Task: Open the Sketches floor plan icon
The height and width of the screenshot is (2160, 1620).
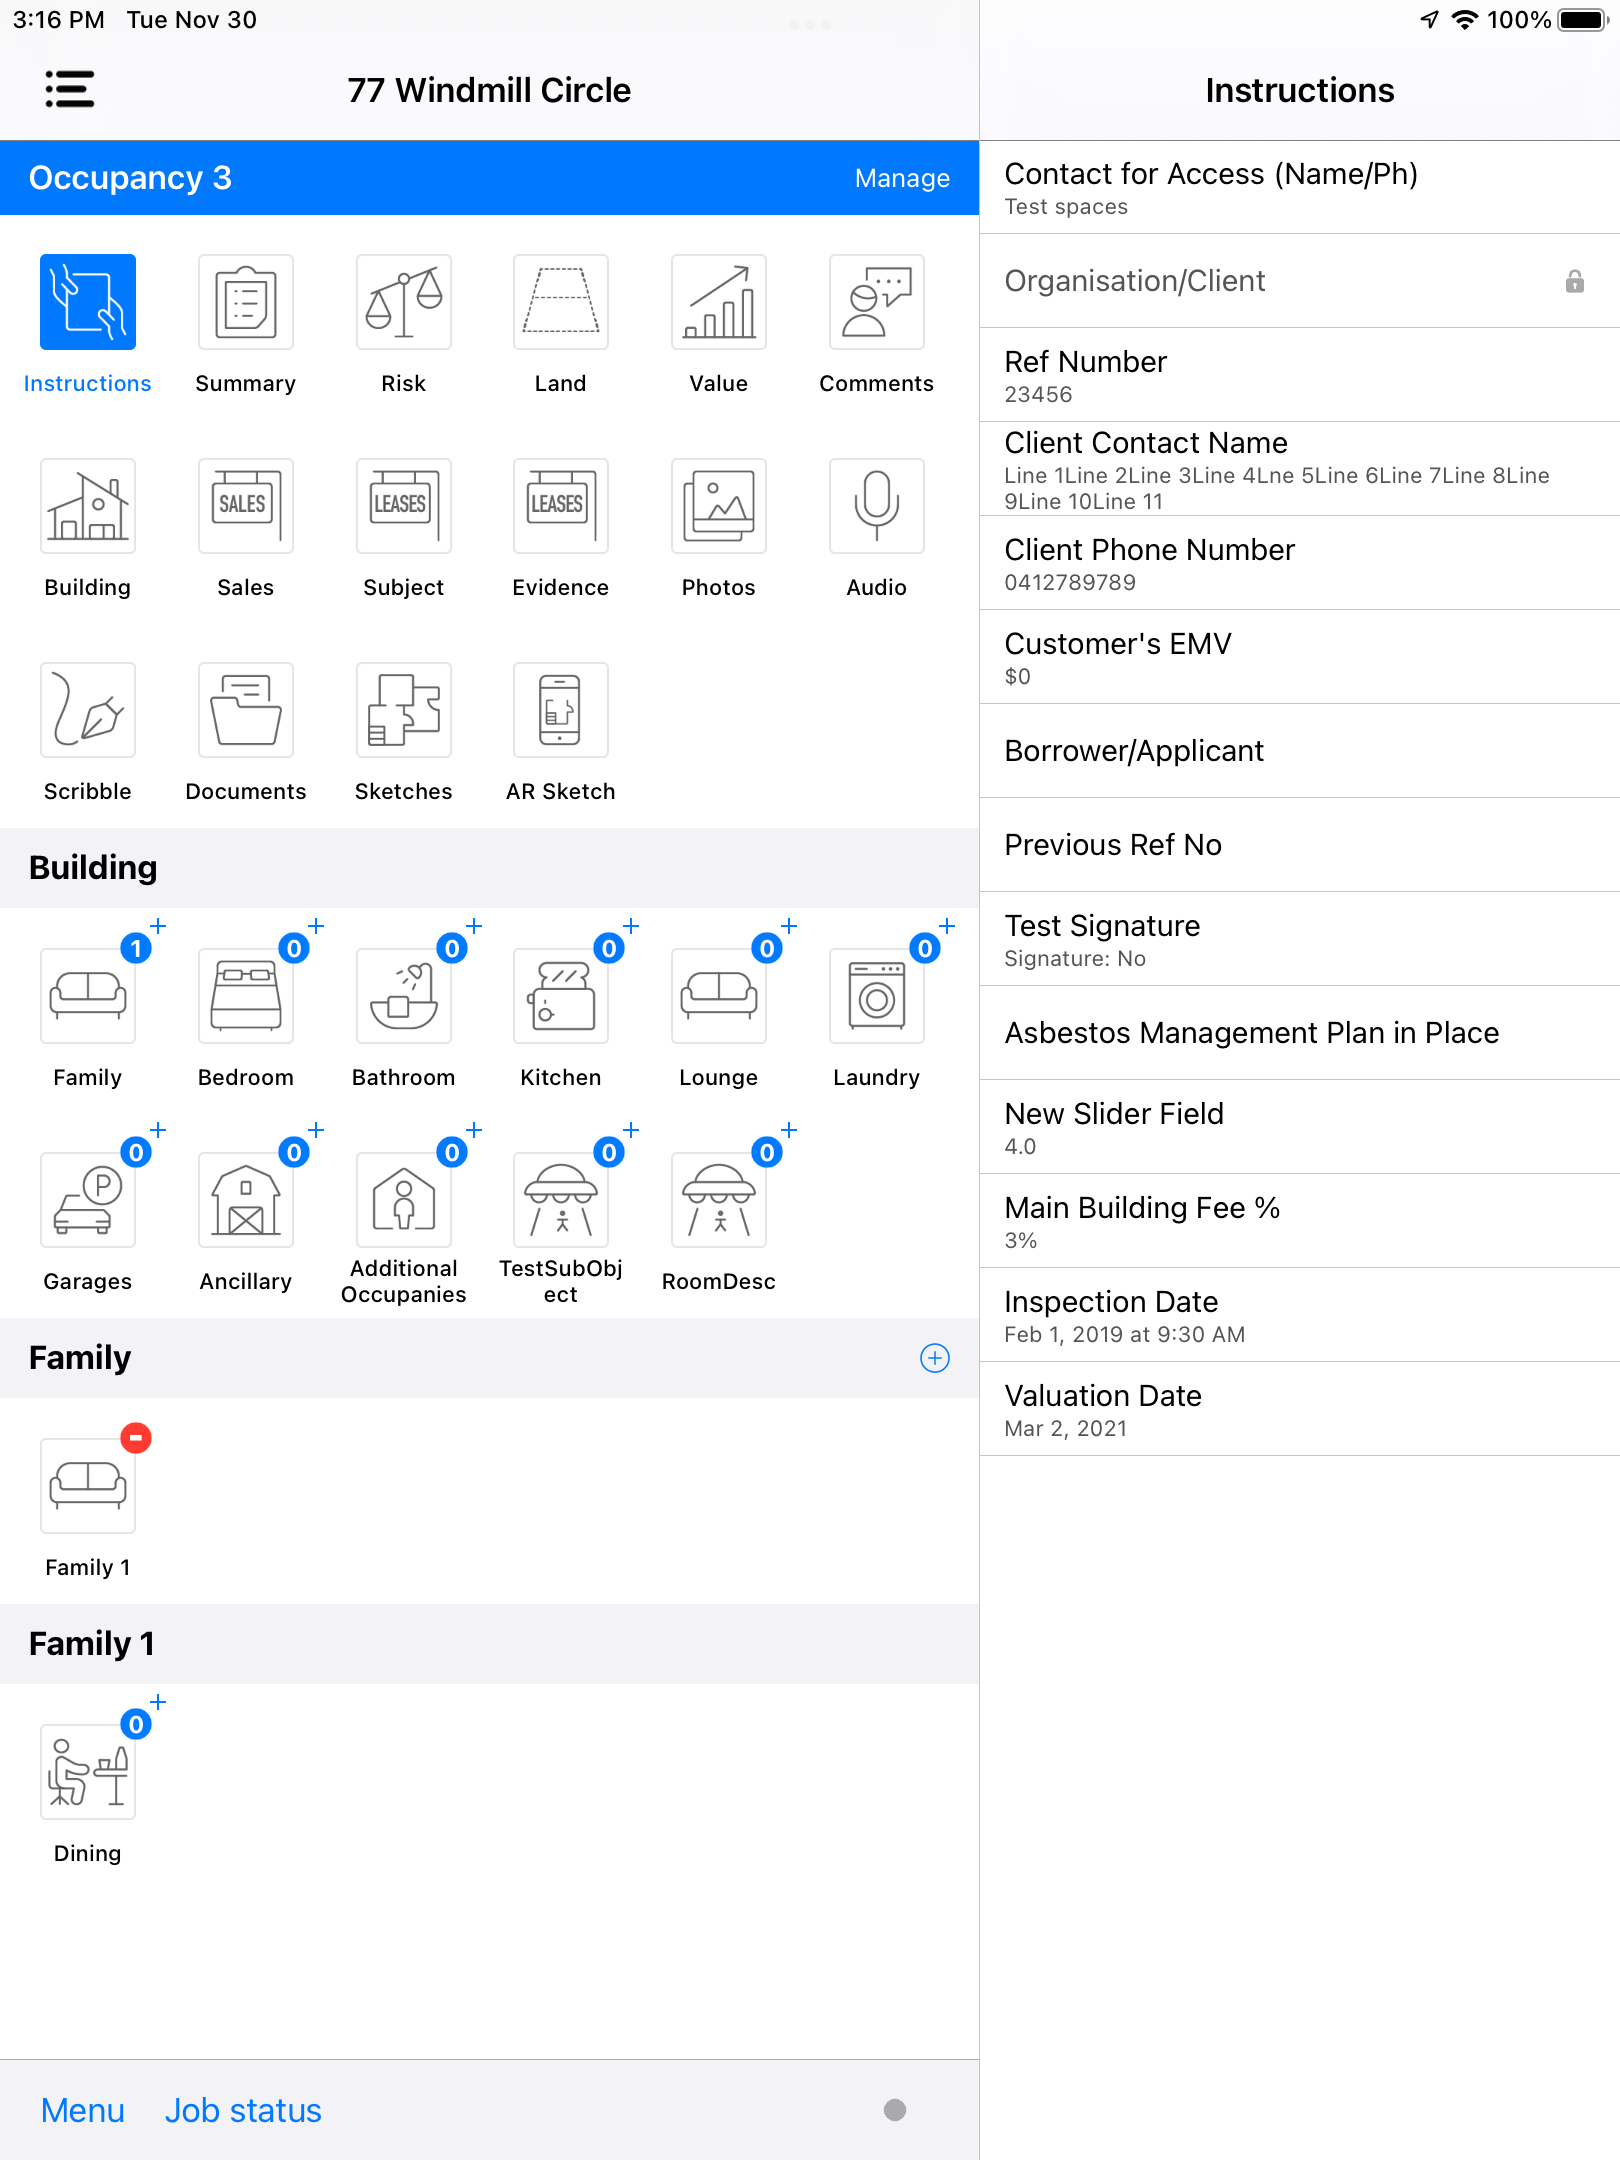Action: point(404,710)
